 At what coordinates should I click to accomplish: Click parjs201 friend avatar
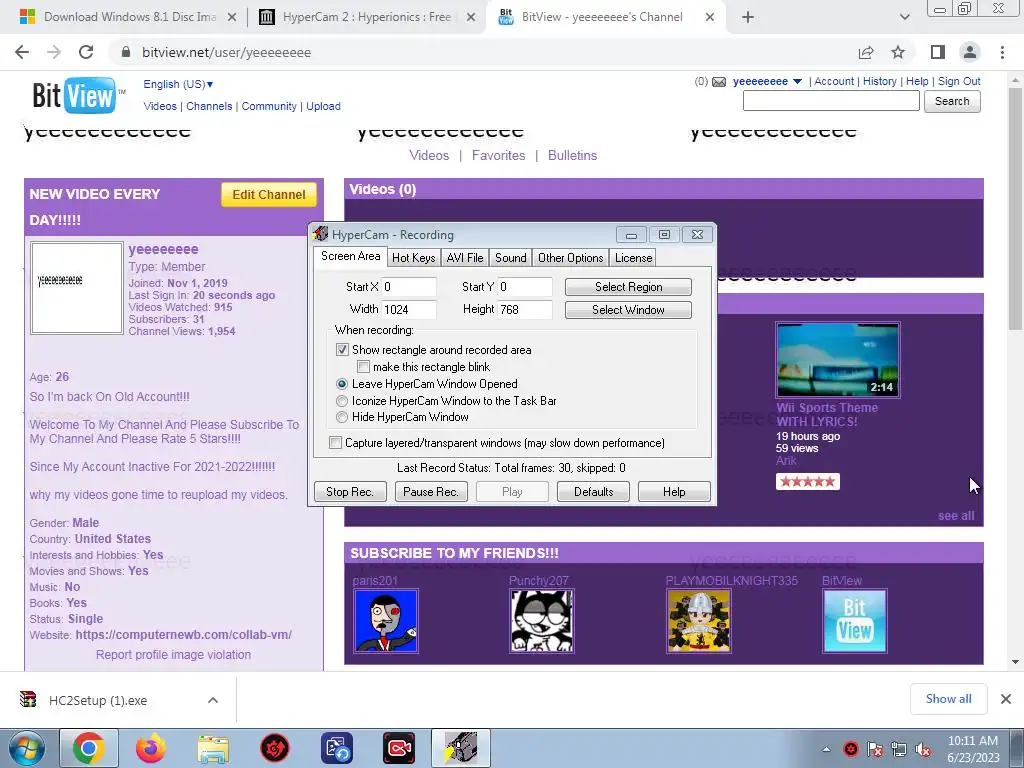(385, 621)
